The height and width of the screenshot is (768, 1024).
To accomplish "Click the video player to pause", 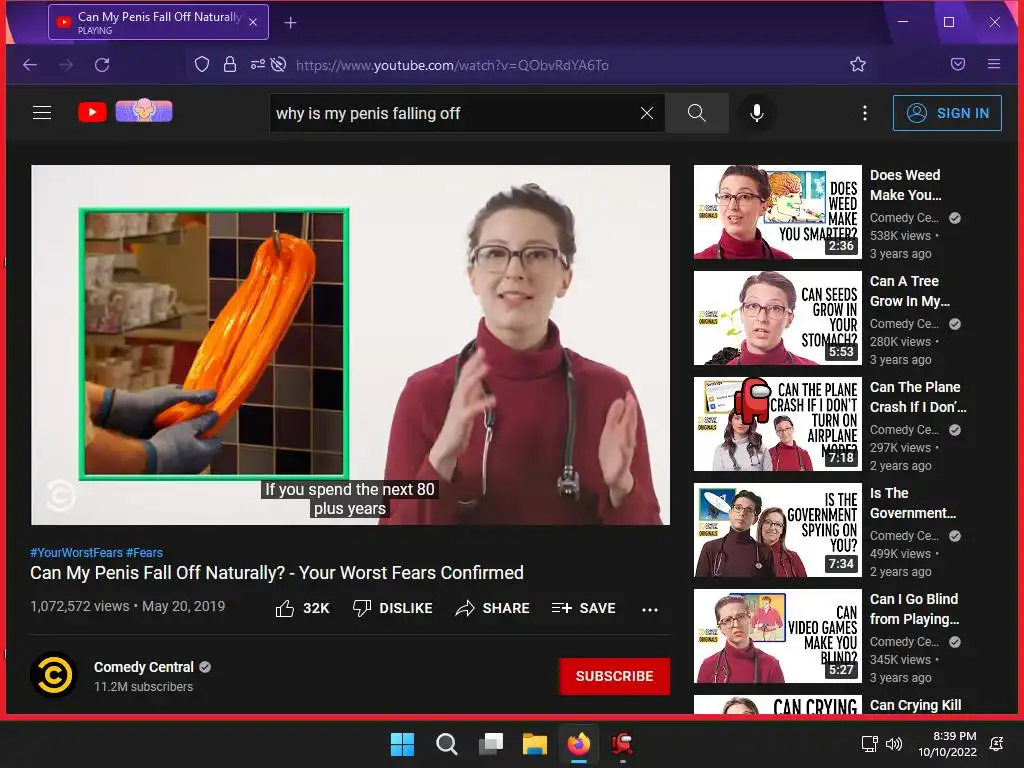I will tap(351, 345).
